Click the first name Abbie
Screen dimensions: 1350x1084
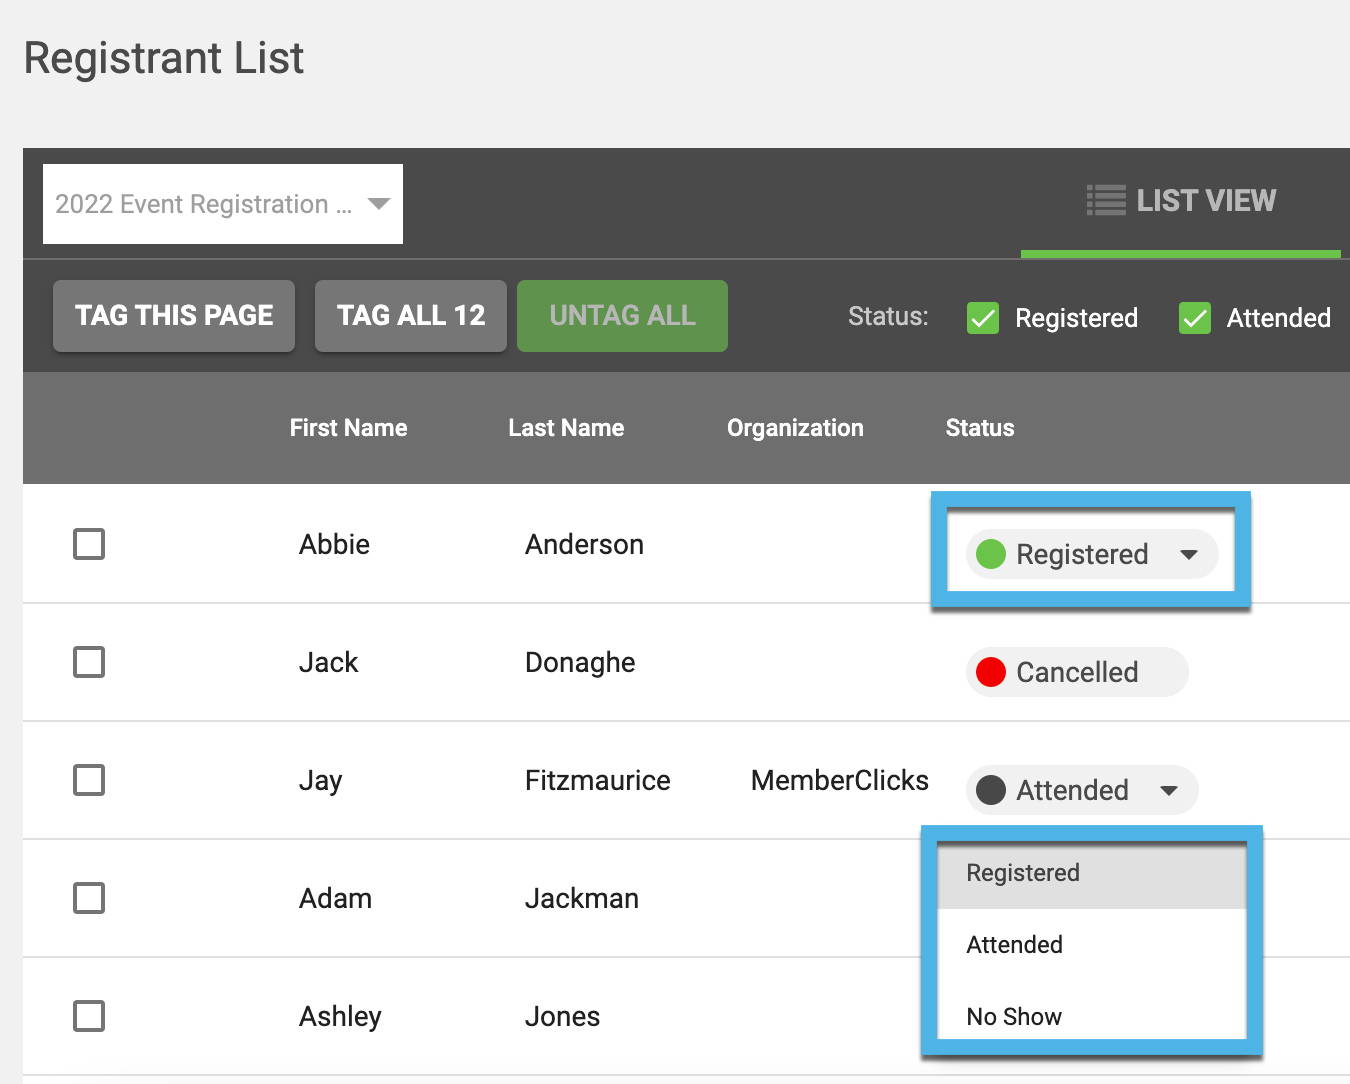[334, 544]
